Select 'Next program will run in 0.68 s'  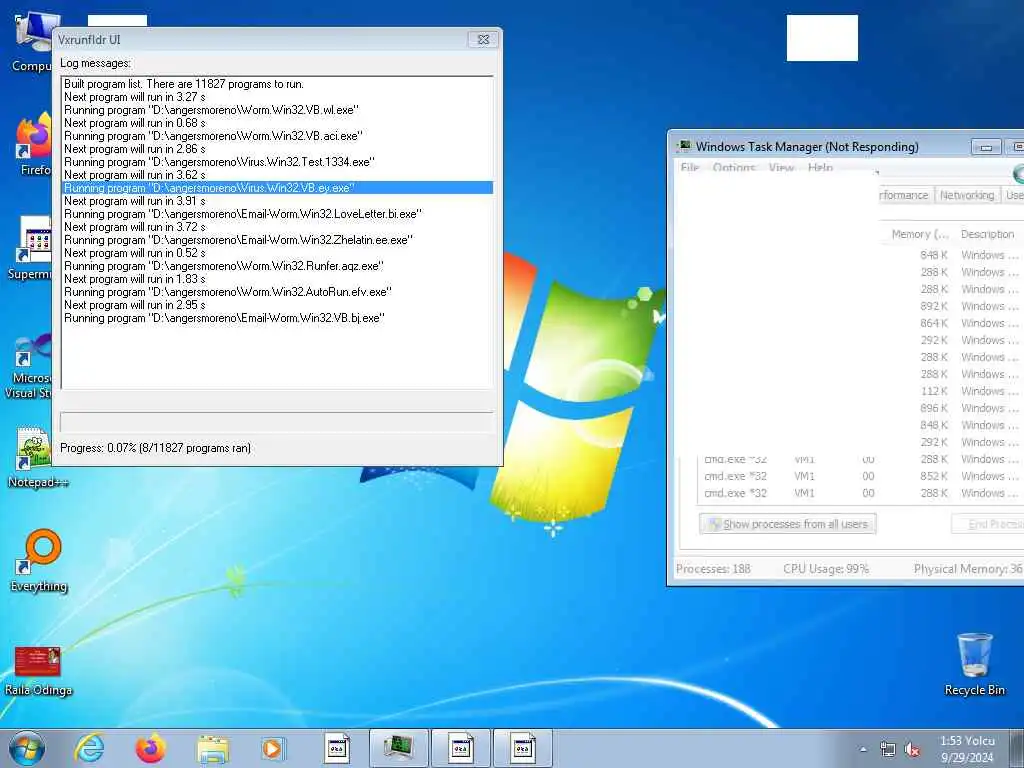pos(277,123)
